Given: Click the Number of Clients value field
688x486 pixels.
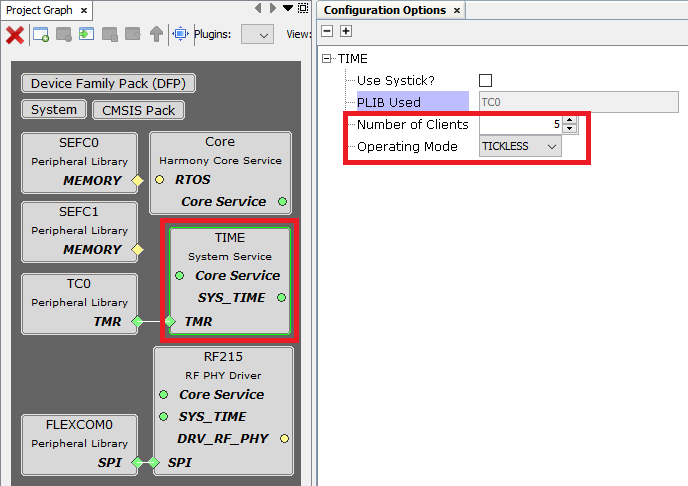Looking at the screenshot, I should coord(520,125).
